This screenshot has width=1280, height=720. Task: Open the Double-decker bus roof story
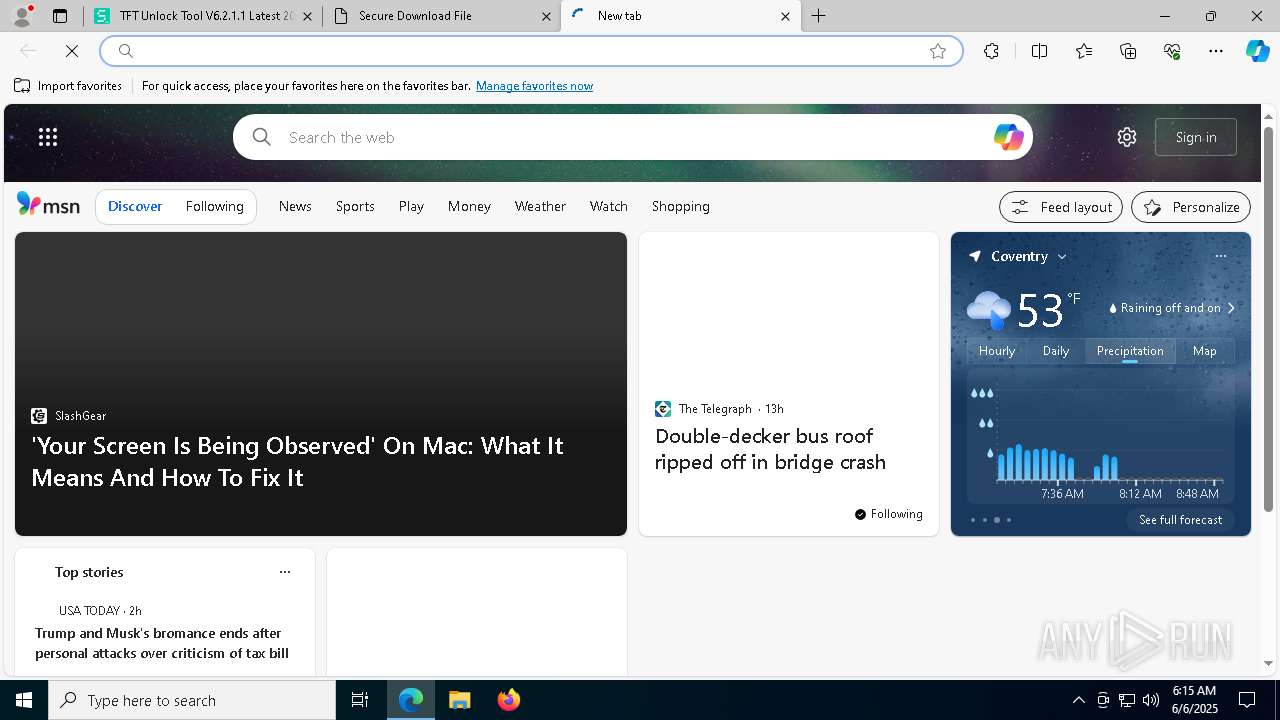[770, 449]
